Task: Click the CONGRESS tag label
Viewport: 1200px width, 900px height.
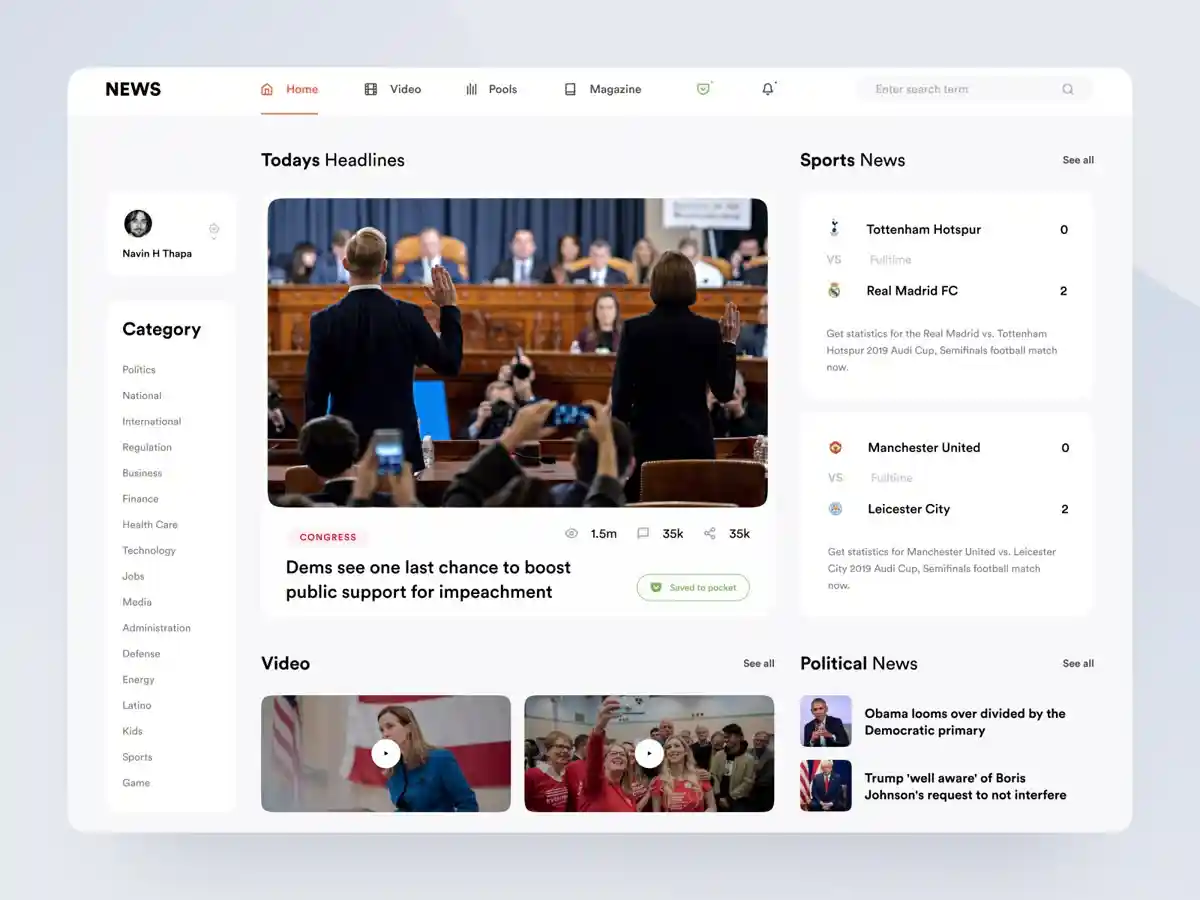Action: [328, 538]
